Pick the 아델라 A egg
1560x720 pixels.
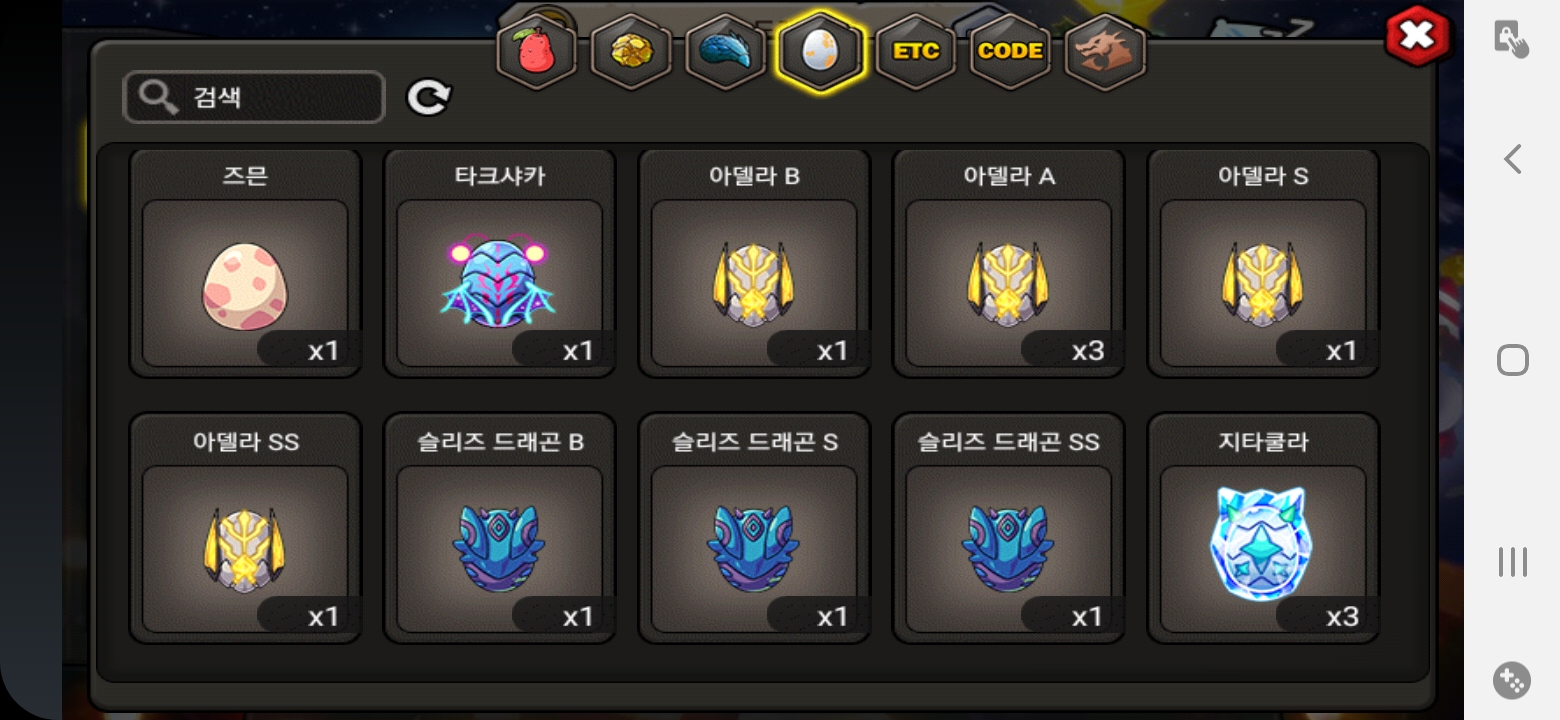(x=1008, y=263)
